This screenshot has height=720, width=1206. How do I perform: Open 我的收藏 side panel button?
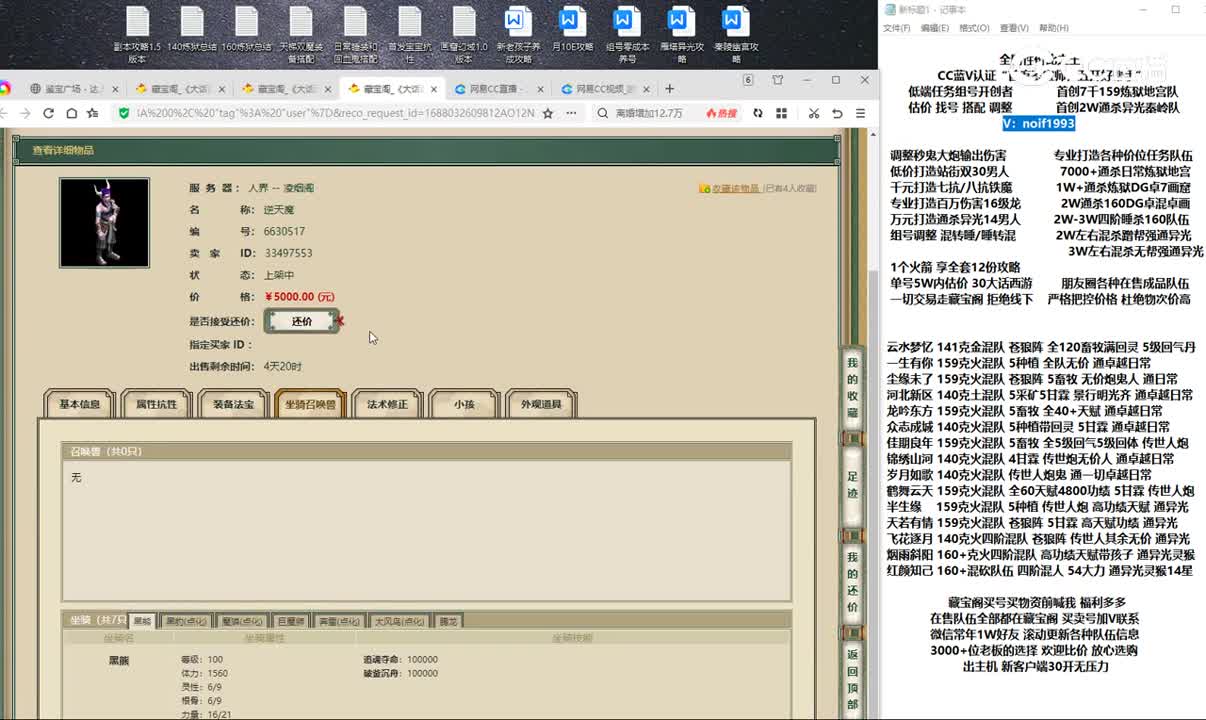click(x=852, y=388)
